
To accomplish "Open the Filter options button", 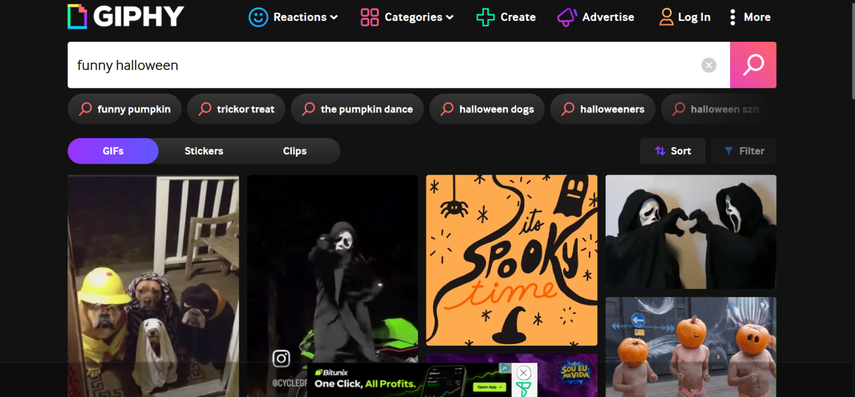I will (744, 151).
